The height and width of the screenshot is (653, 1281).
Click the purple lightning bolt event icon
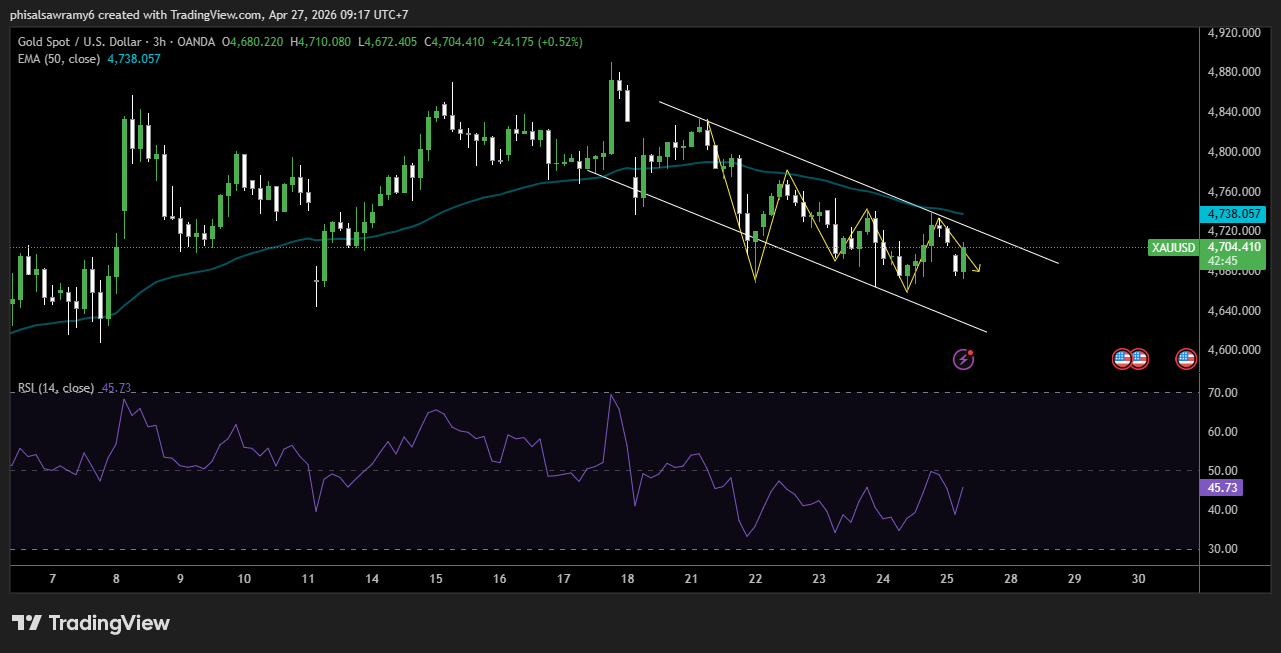[x=963, y=358]
